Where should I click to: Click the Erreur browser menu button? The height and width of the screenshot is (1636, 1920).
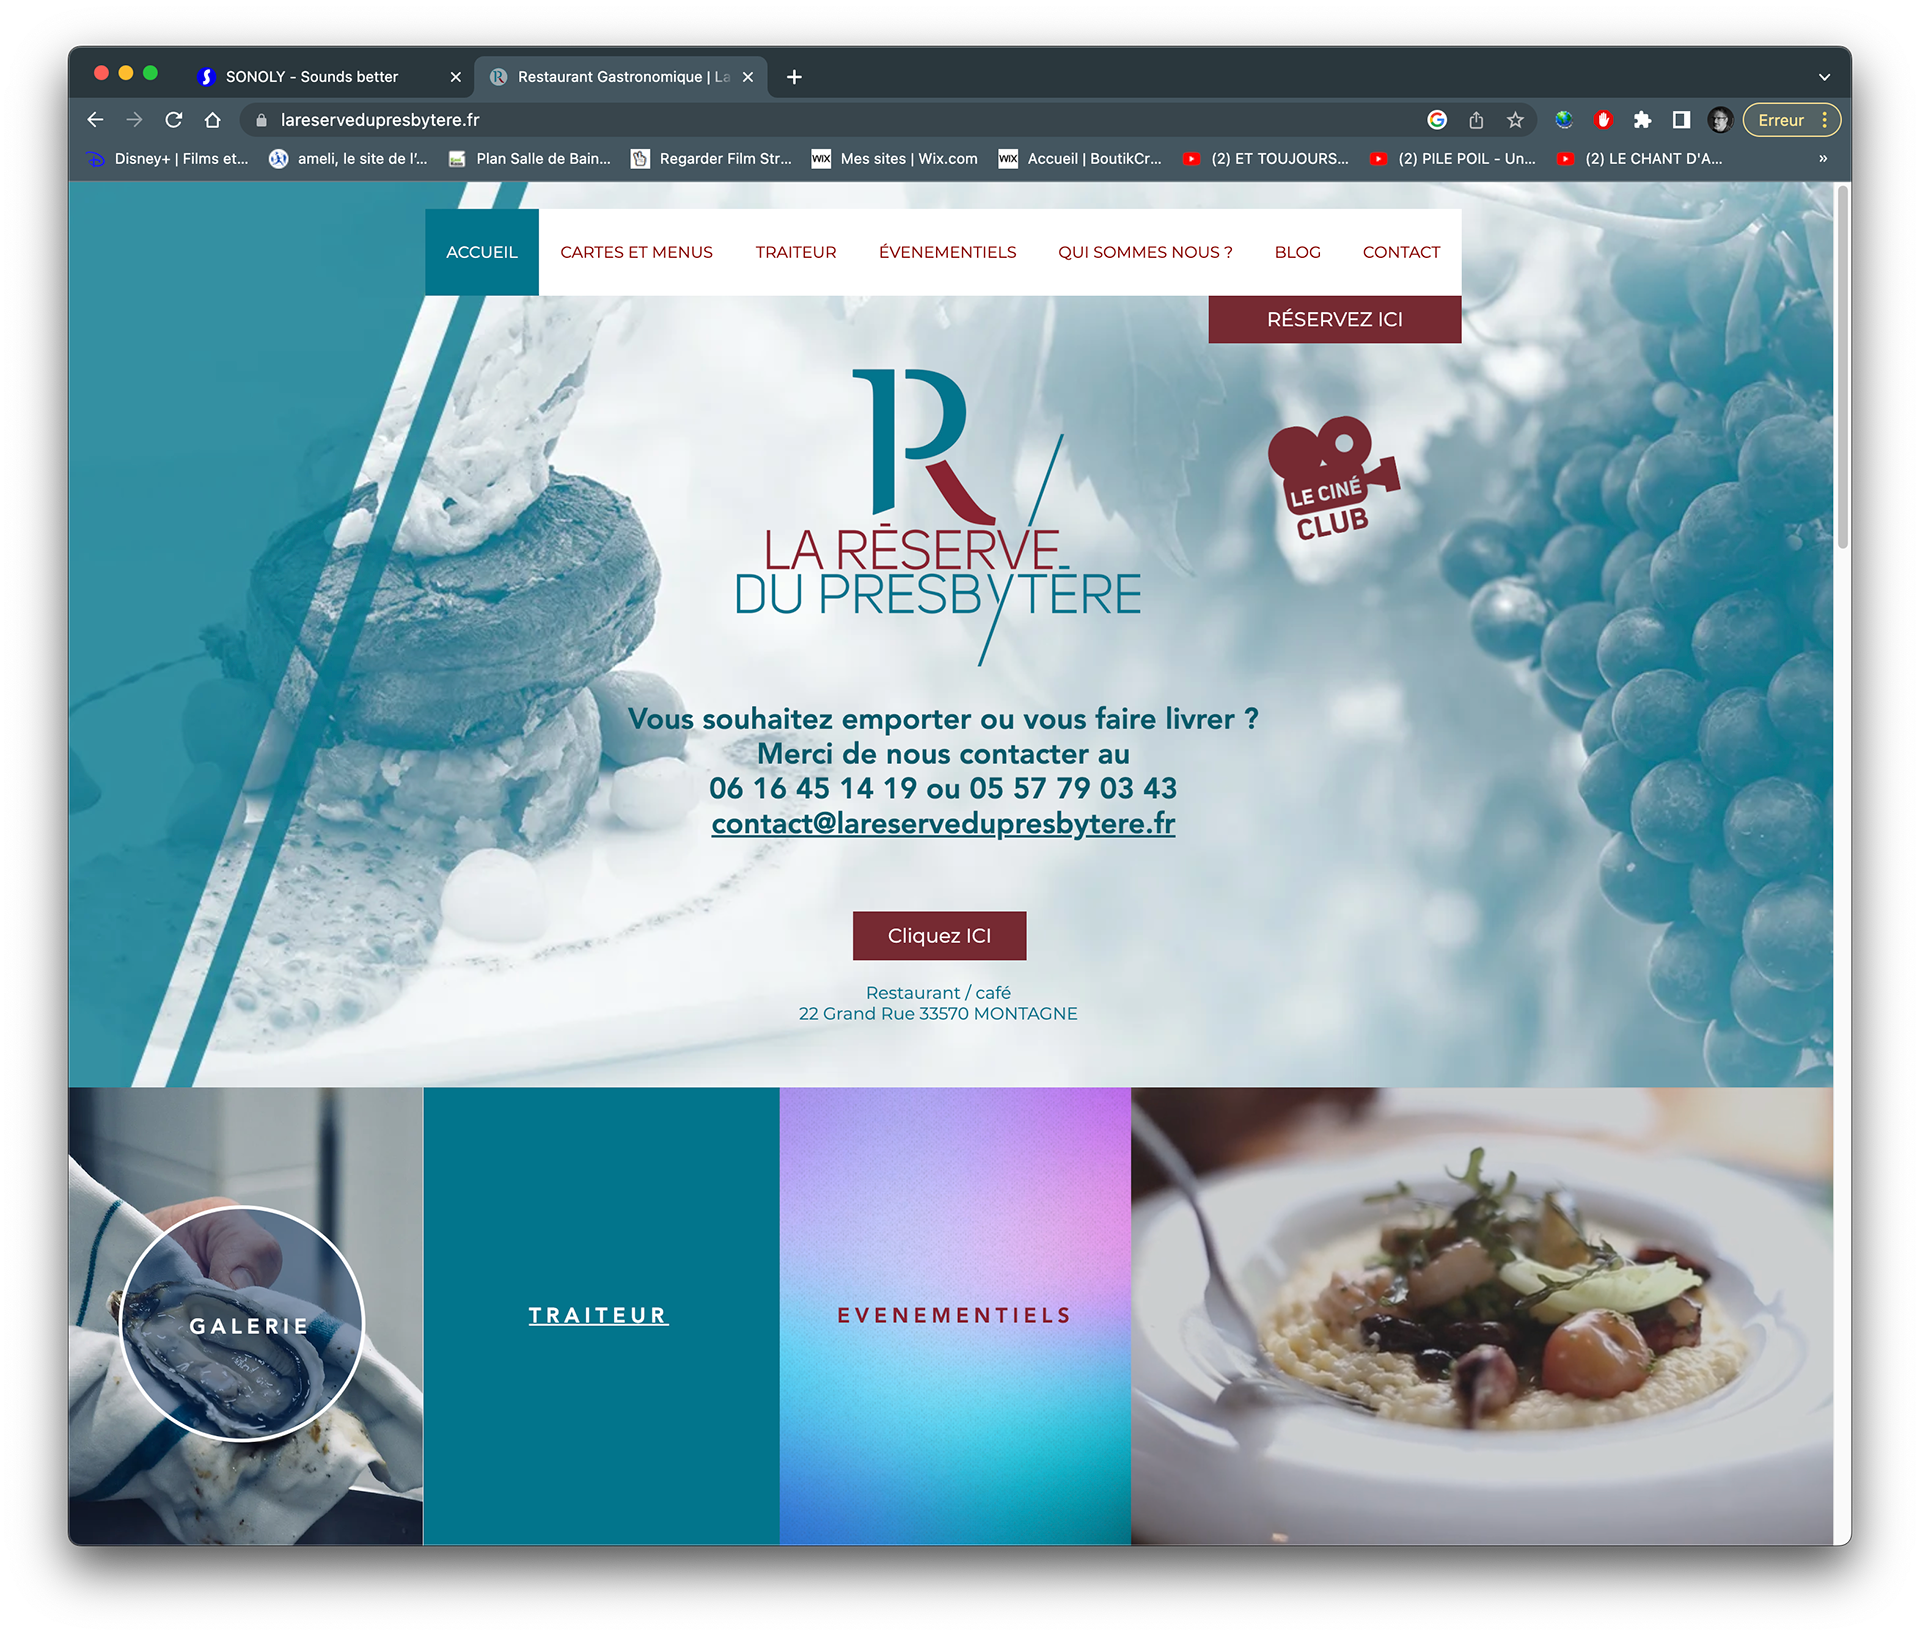1792,120
